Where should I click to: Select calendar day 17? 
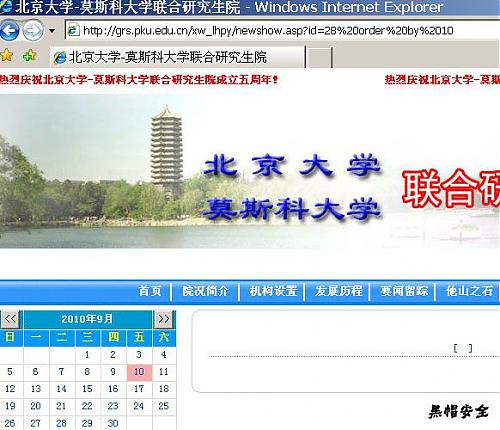pyautogui.click(x=139, y=389)
